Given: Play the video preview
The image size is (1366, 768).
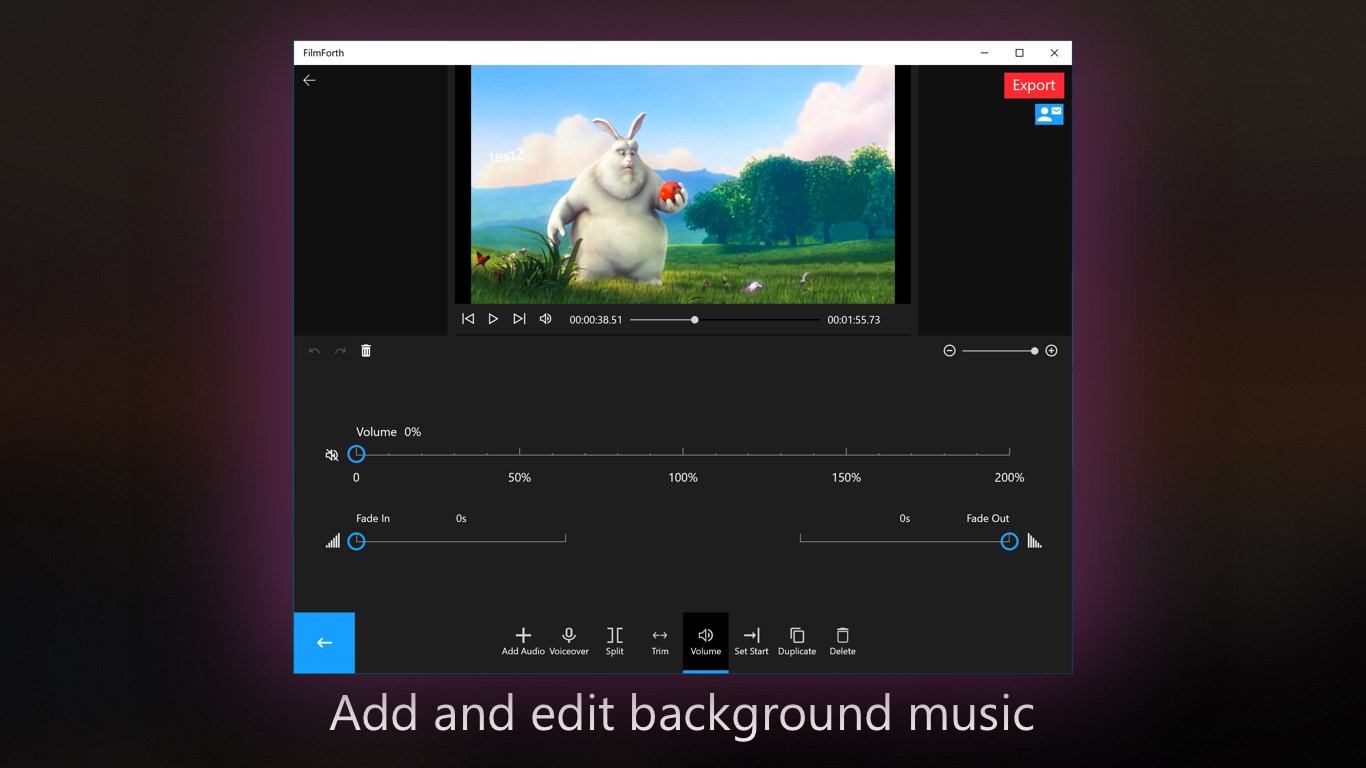Looking at the screenshot, I should (493, 319).
